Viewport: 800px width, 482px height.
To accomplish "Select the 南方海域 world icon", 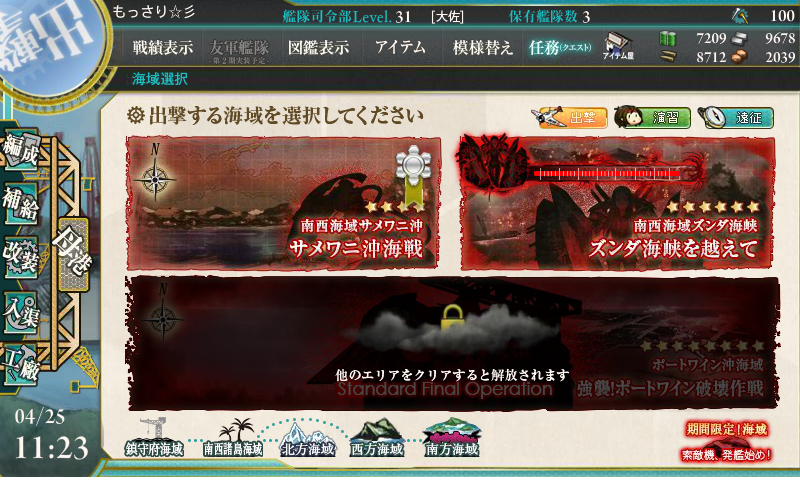I will [x=452, y=438].
